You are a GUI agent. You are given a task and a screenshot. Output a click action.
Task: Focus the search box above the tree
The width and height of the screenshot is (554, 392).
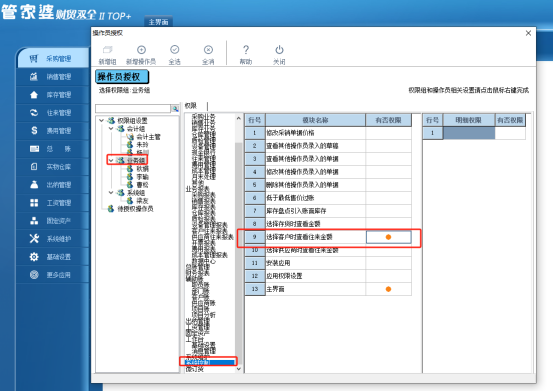pos(133,109)
